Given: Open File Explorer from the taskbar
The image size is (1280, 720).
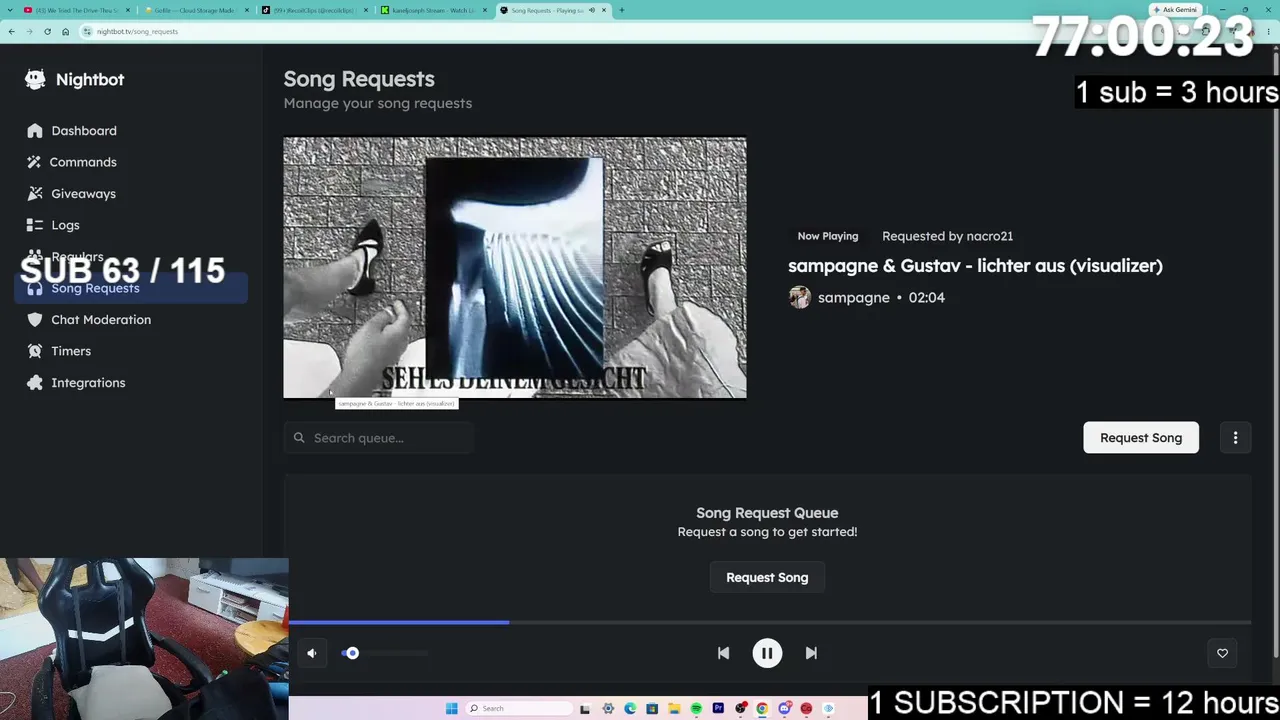Looking at the screenshot, I should coord(674,709).
